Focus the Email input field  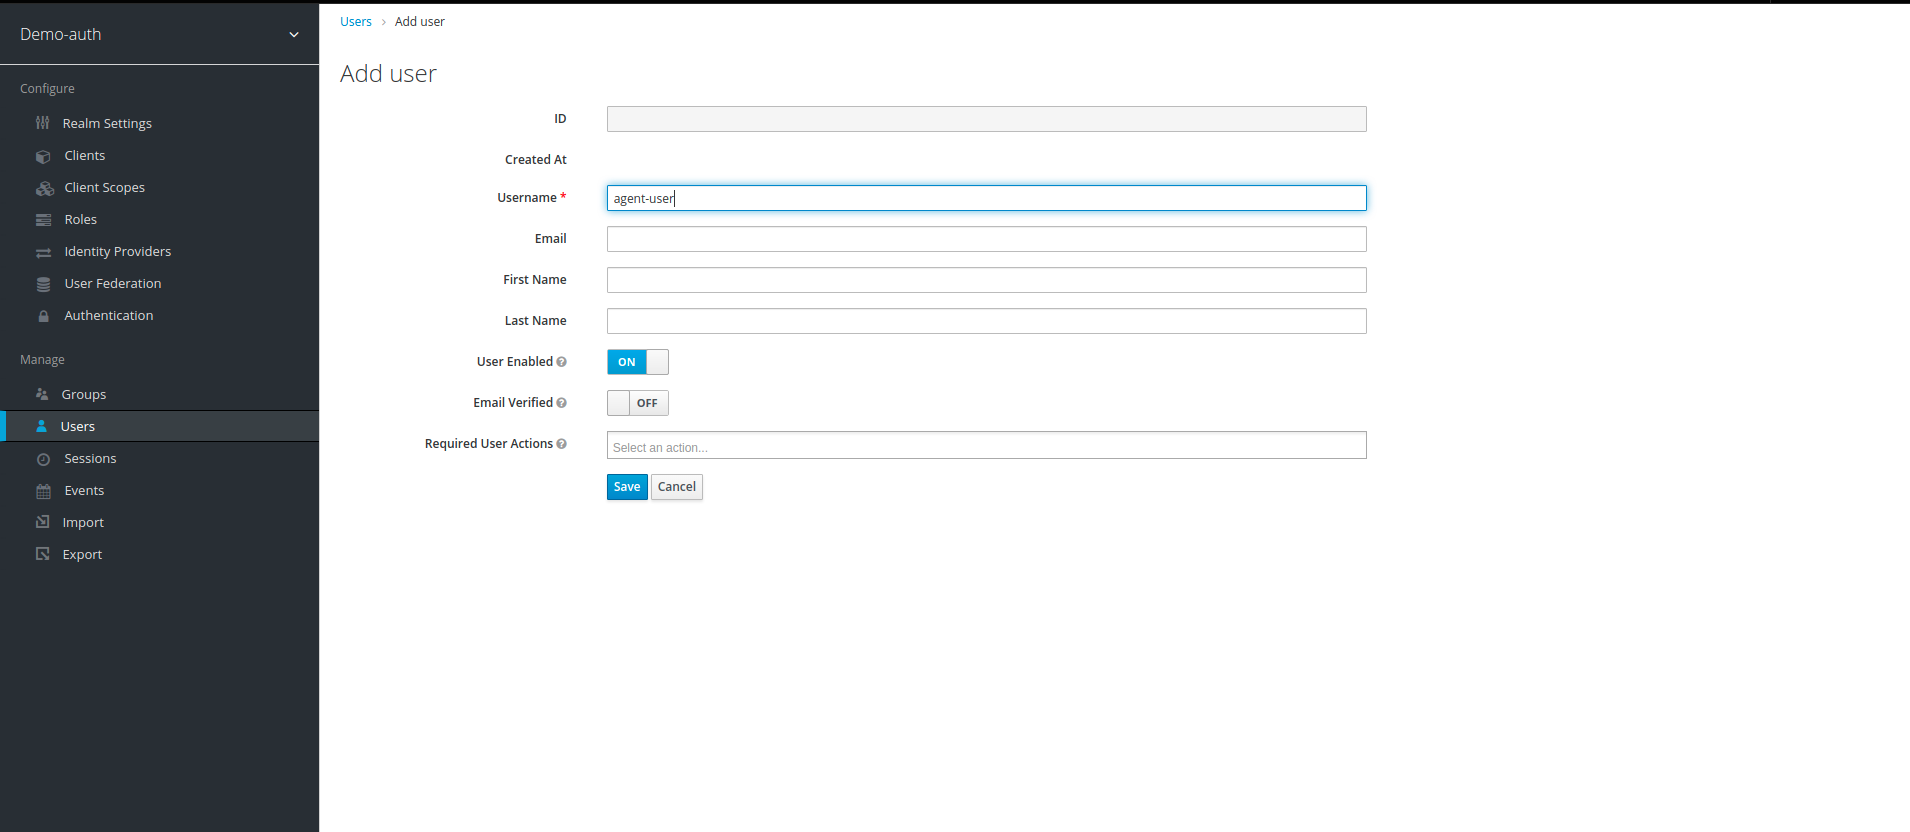point(985,239)
